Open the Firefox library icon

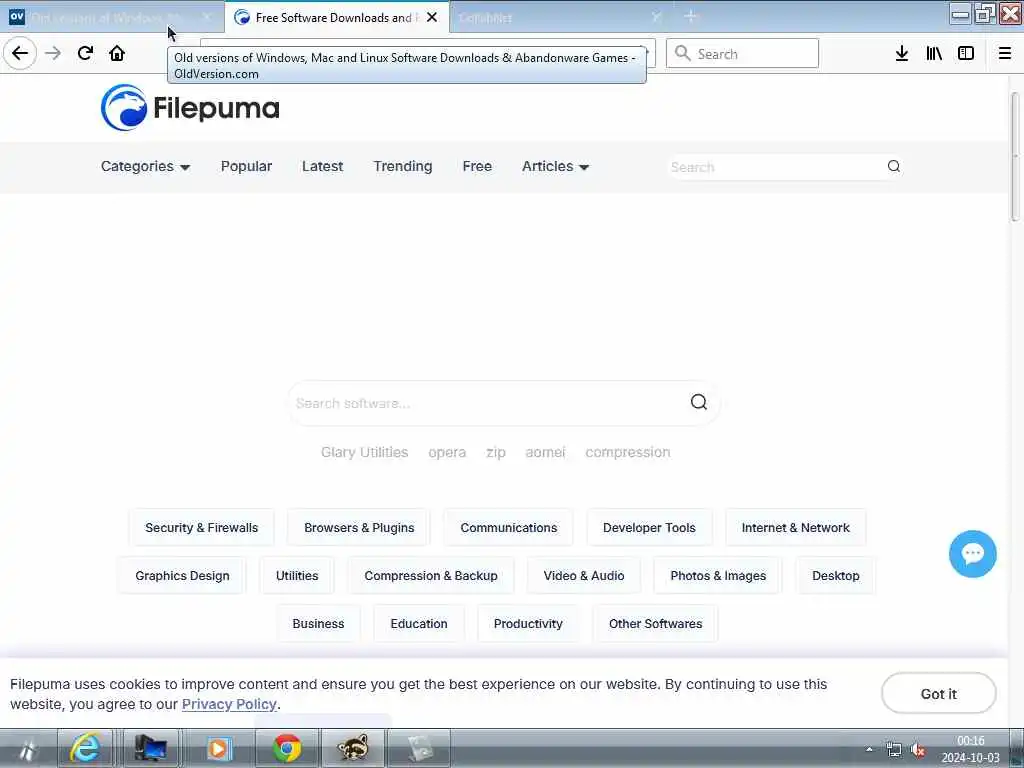pyautogui.click(x=934, y=54)
